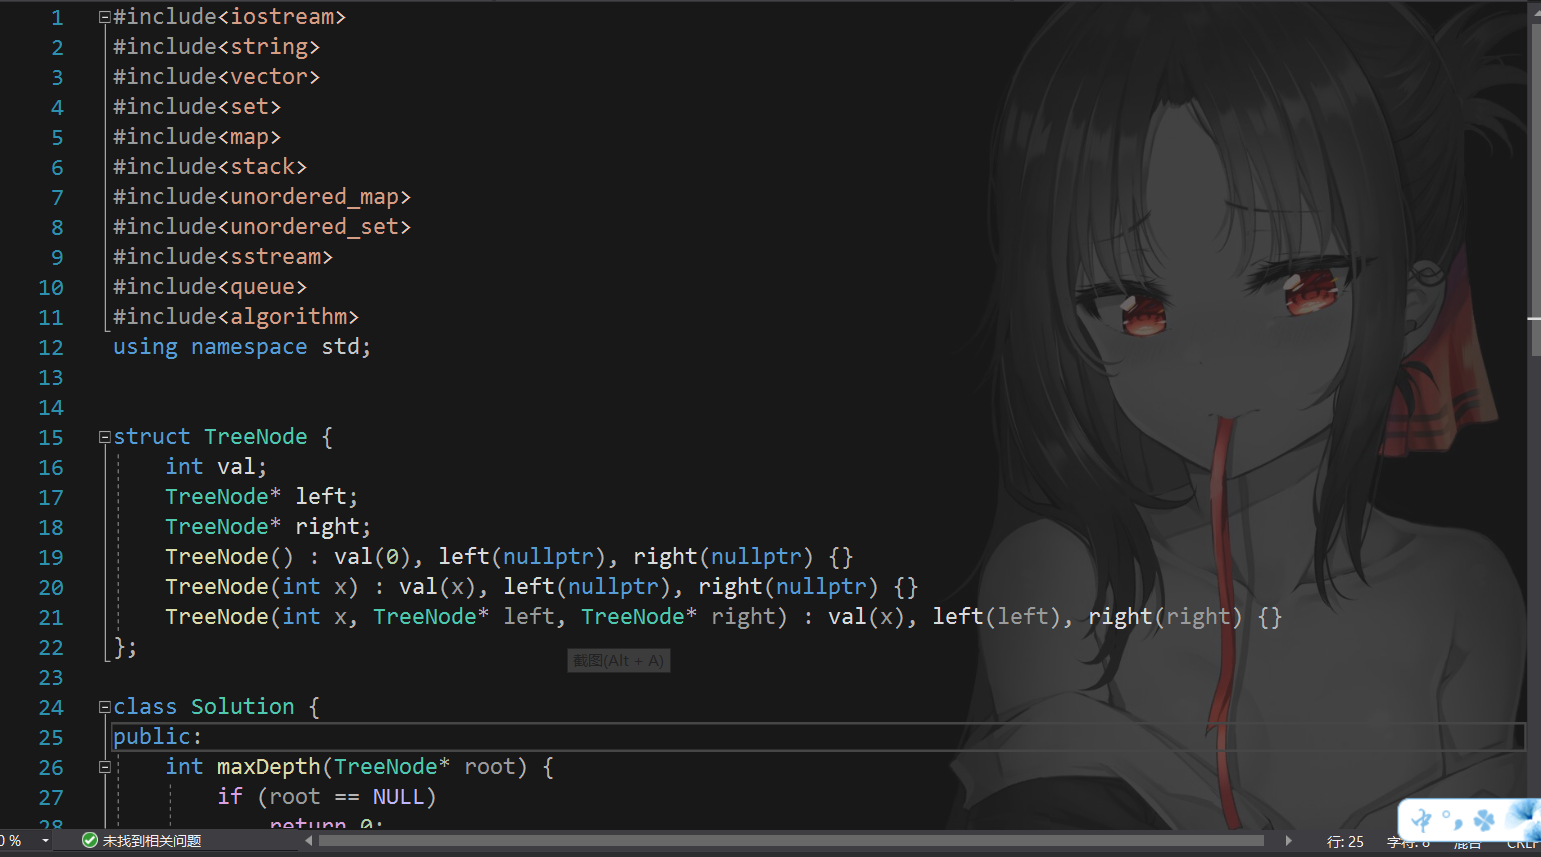Click the horizontal scrollbar left arrow
The width and height of the screenshot is (1541, 857).
pyautogui.click(x=310, y=841)
